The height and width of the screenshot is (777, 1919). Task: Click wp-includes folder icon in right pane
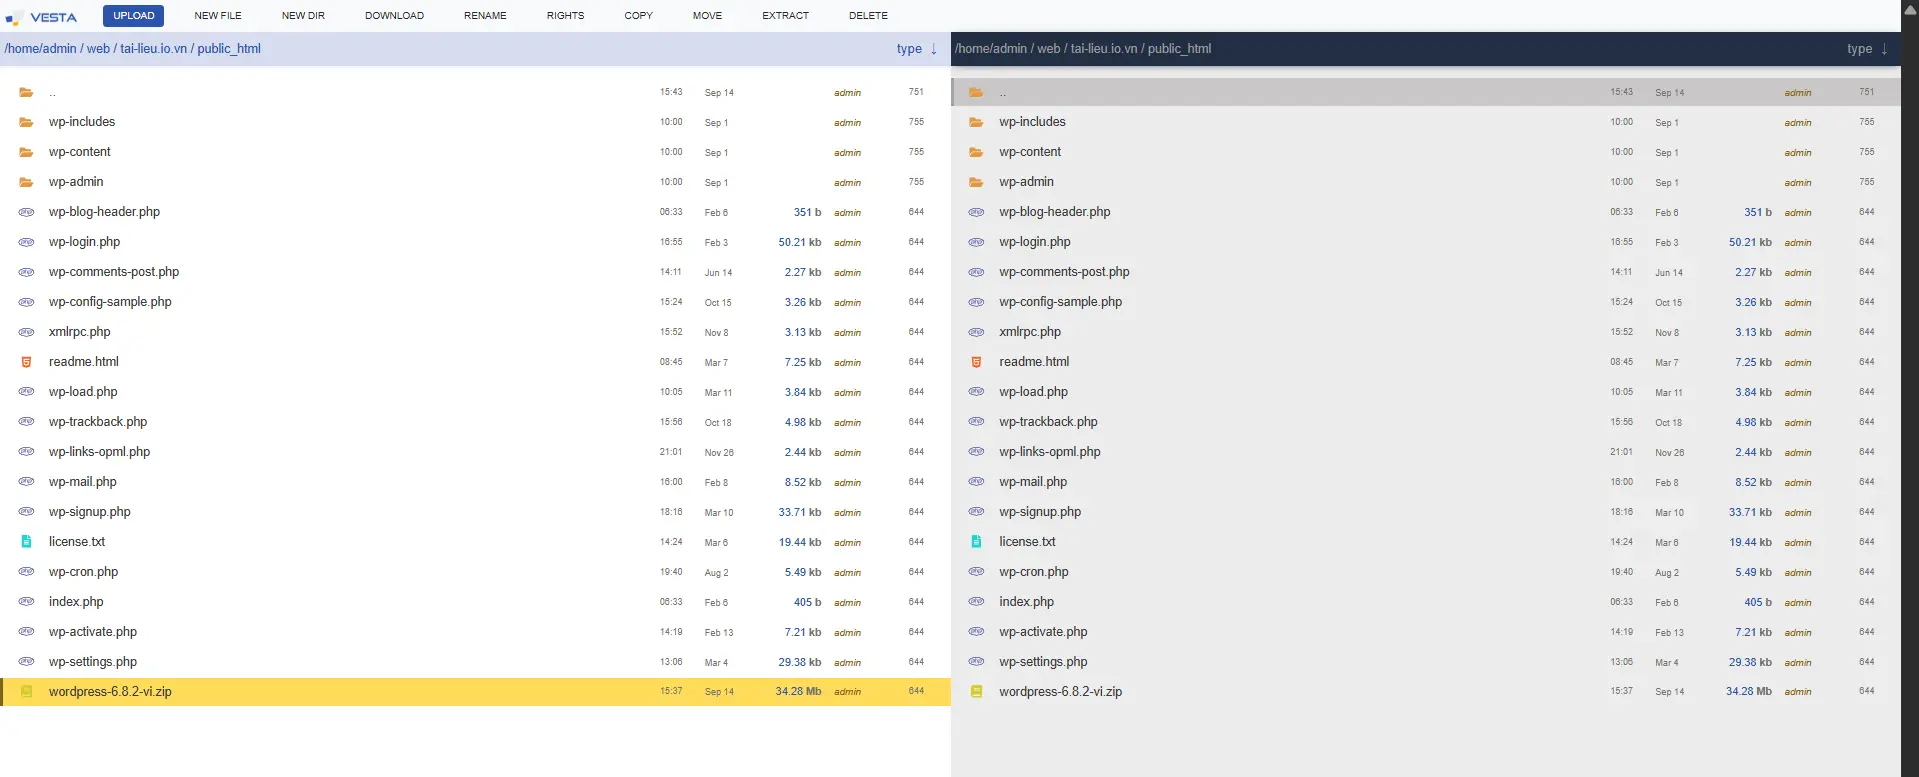(976, 122)
